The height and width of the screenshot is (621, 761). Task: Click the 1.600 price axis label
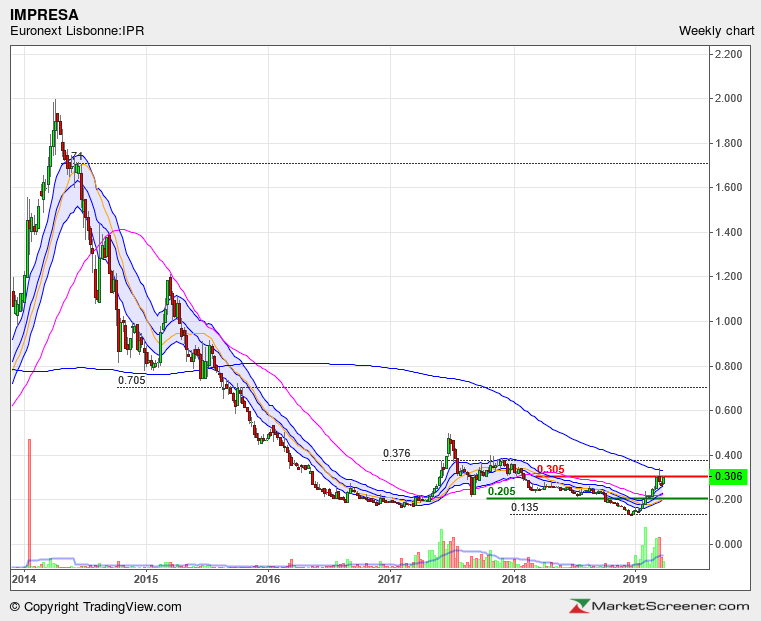[728, 187]
